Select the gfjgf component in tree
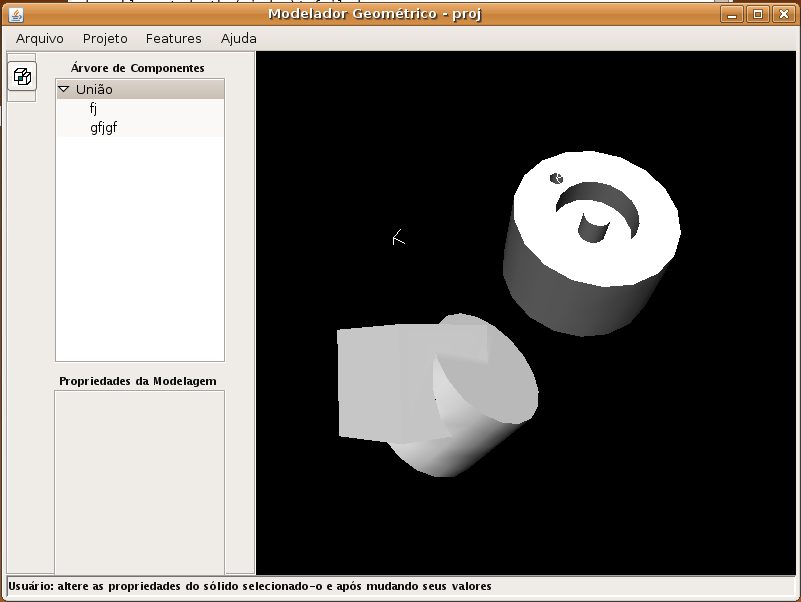This screenshot has width=801, height=602. pos(103,128)
